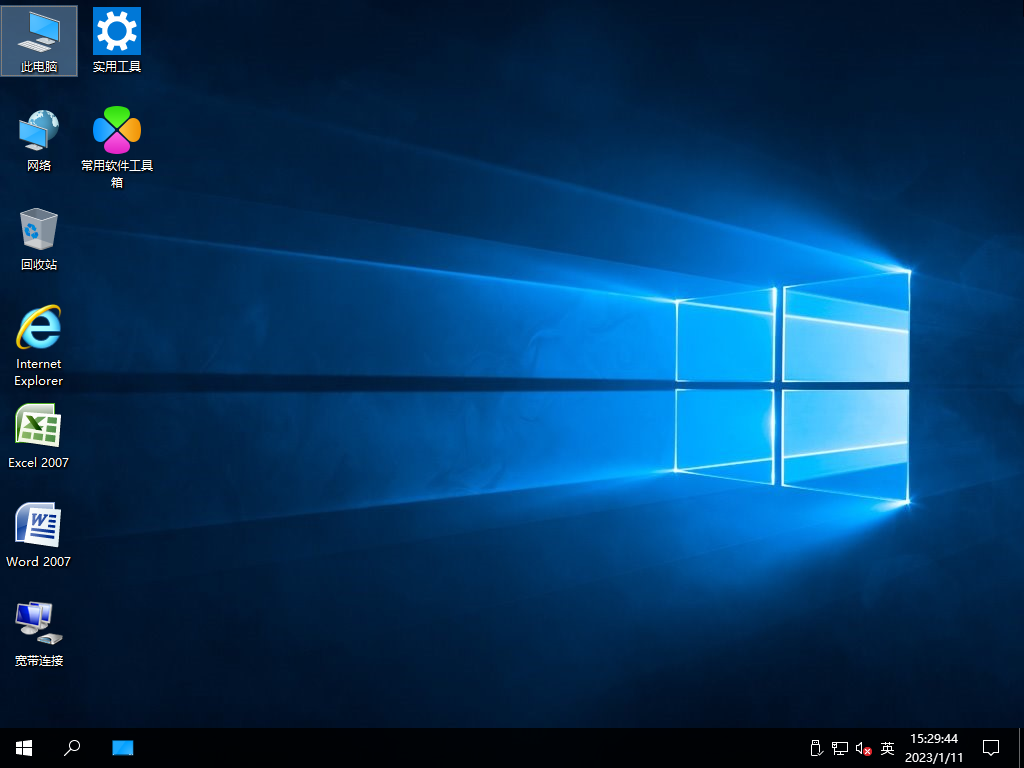Select the 实用工具 gear icon
This screenshot has width=1024, height=768.
pos(117,40)
